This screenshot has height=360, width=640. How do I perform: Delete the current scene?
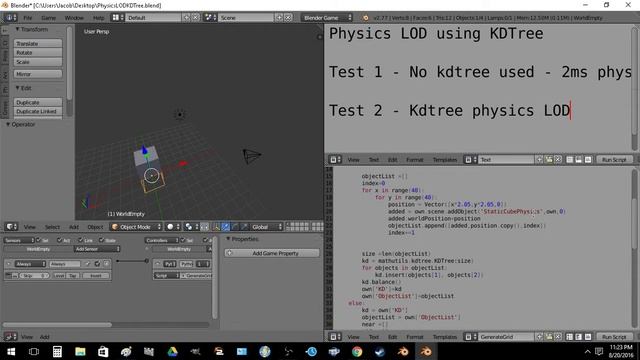[x=288, y=18]
